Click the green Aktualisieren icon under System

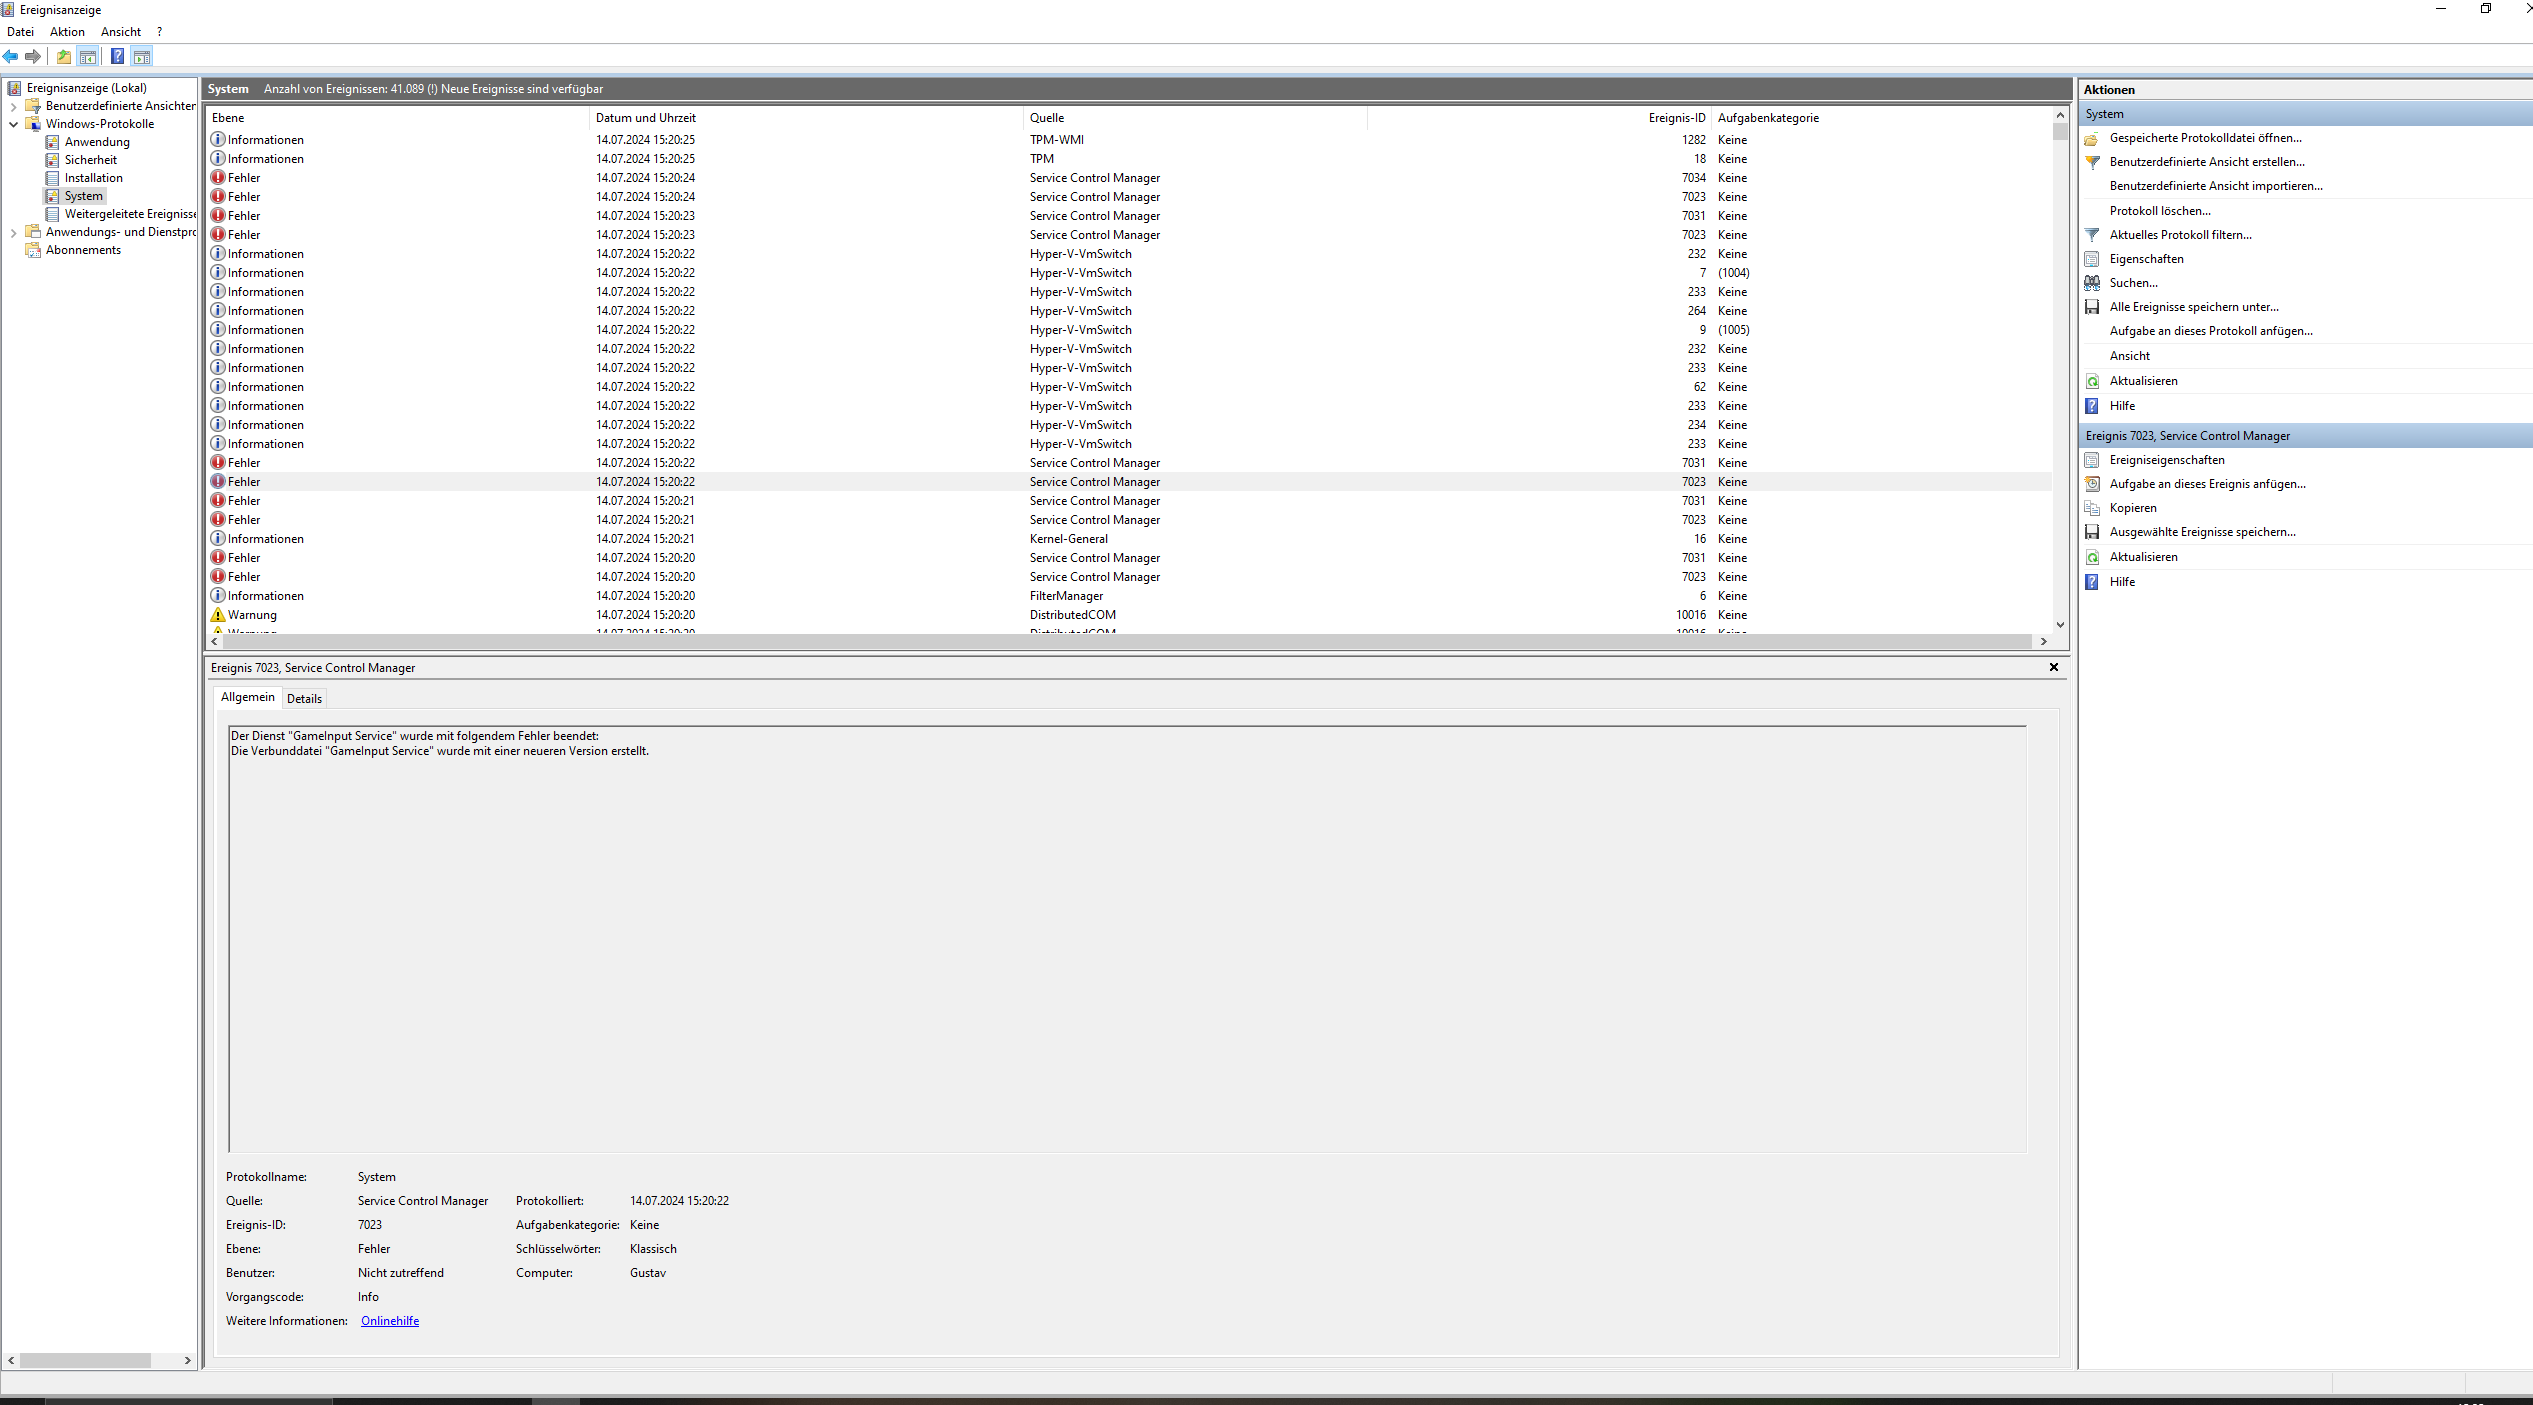2092,381
